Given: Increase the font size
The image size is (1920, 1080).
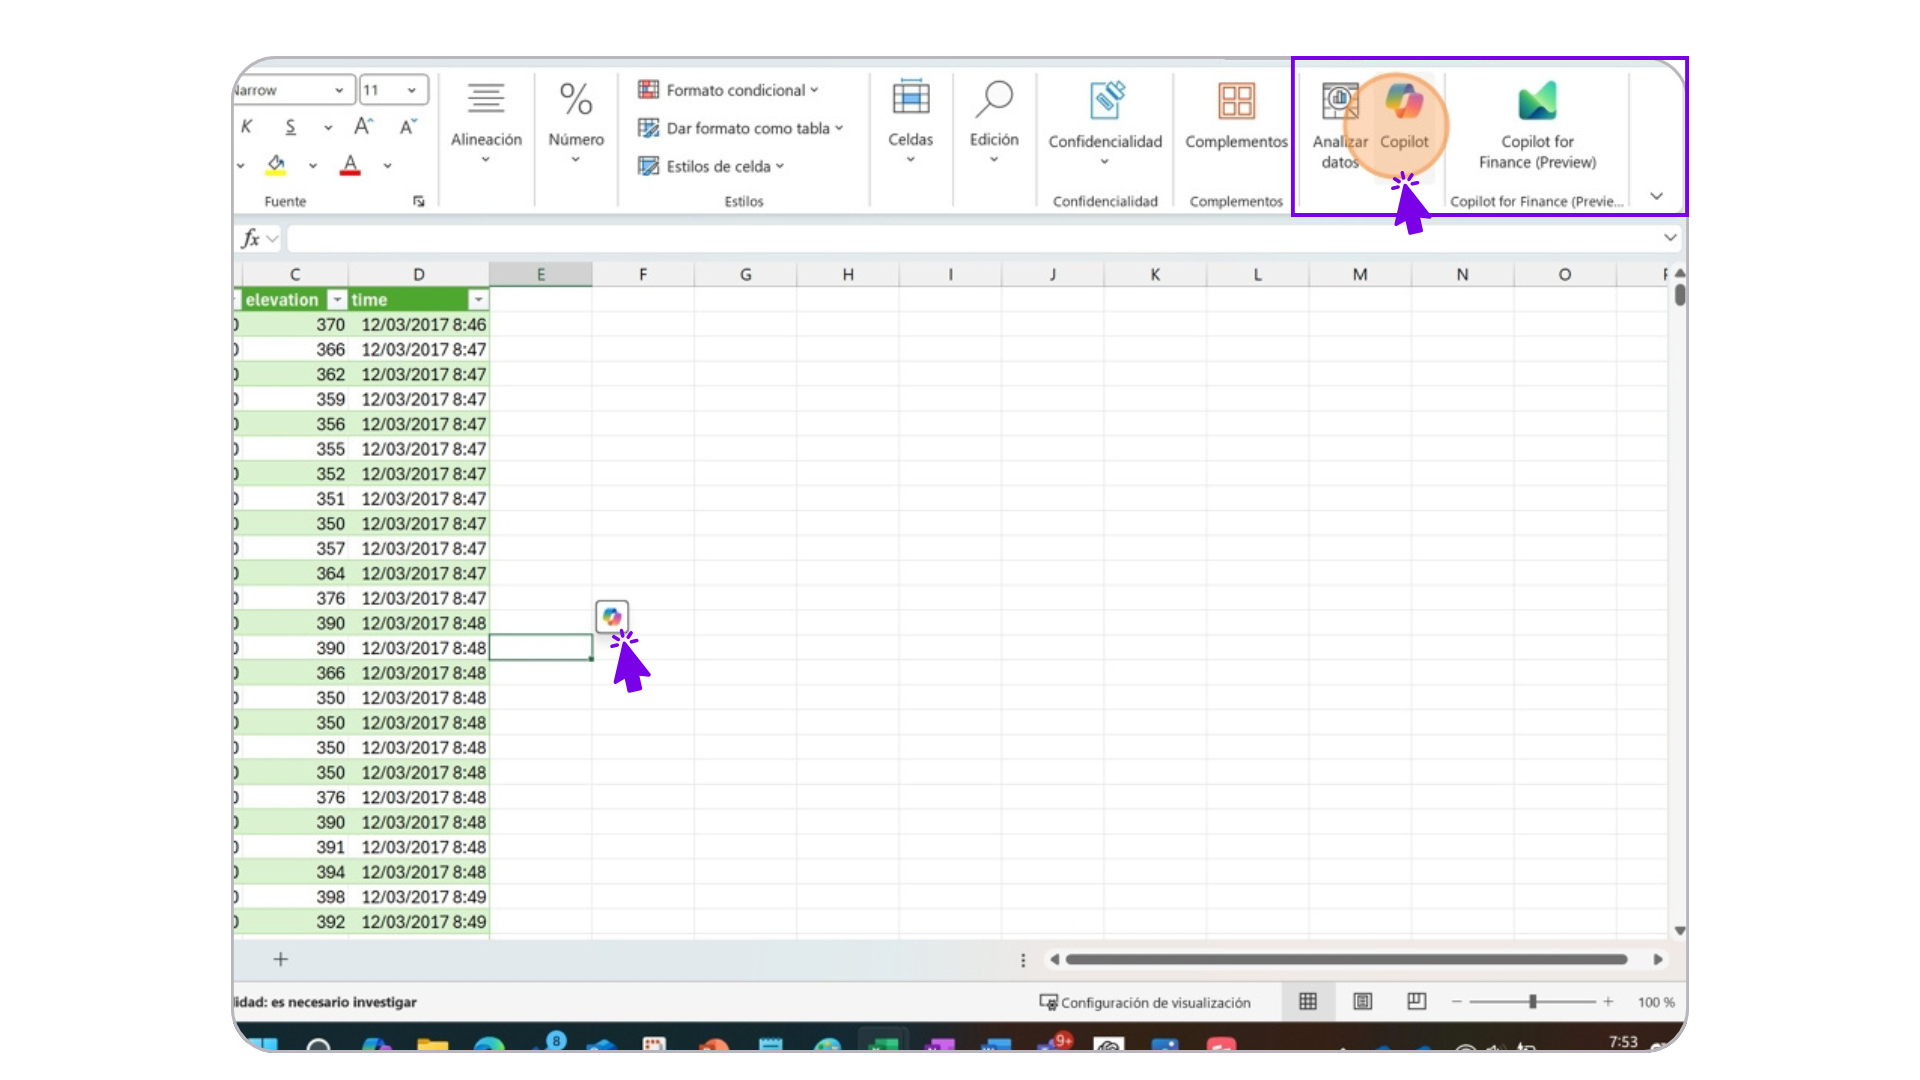Looking at the screenshot, I should 363,127.
